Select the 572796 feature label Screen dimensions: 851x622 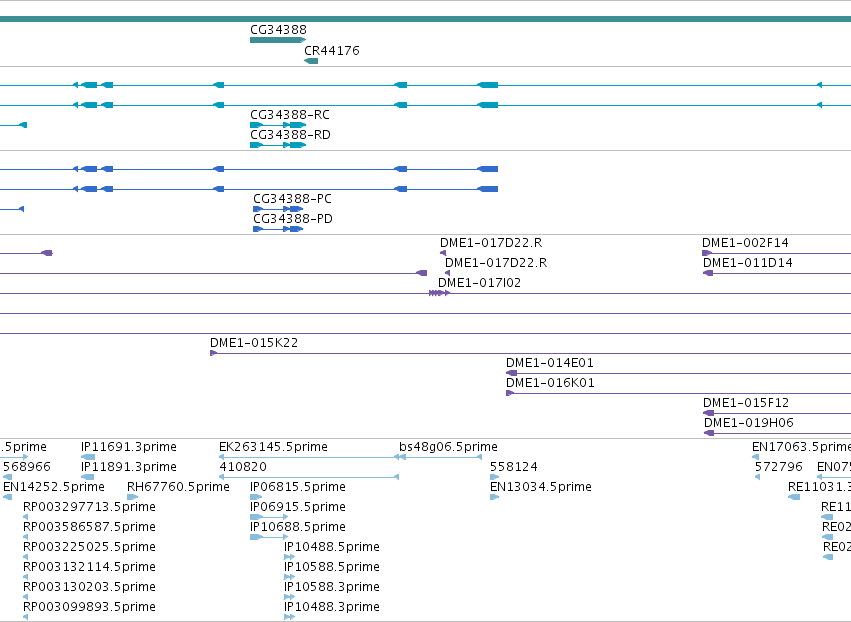[778, 467]
